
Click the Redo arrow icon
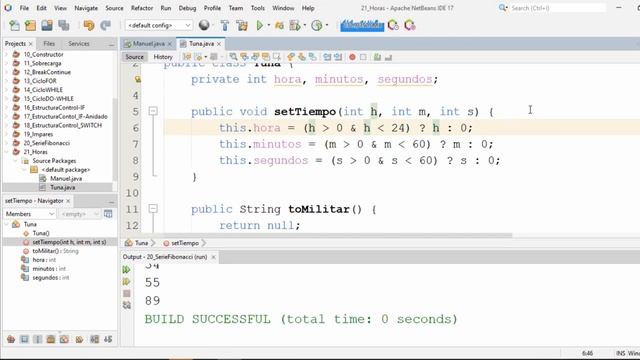click(x=106, y=25)
